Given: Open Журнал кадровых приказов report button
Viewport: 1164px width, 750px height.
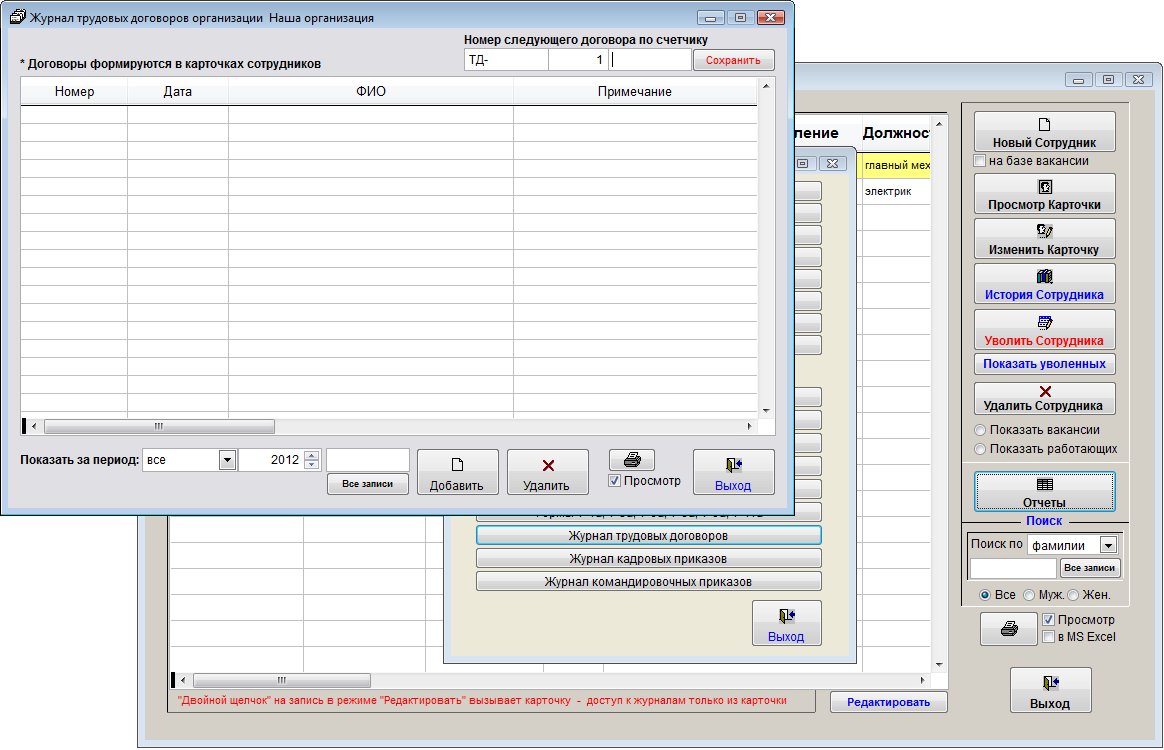Looking at the screenshot, I should pyautogui.click(x=648, y=558).
